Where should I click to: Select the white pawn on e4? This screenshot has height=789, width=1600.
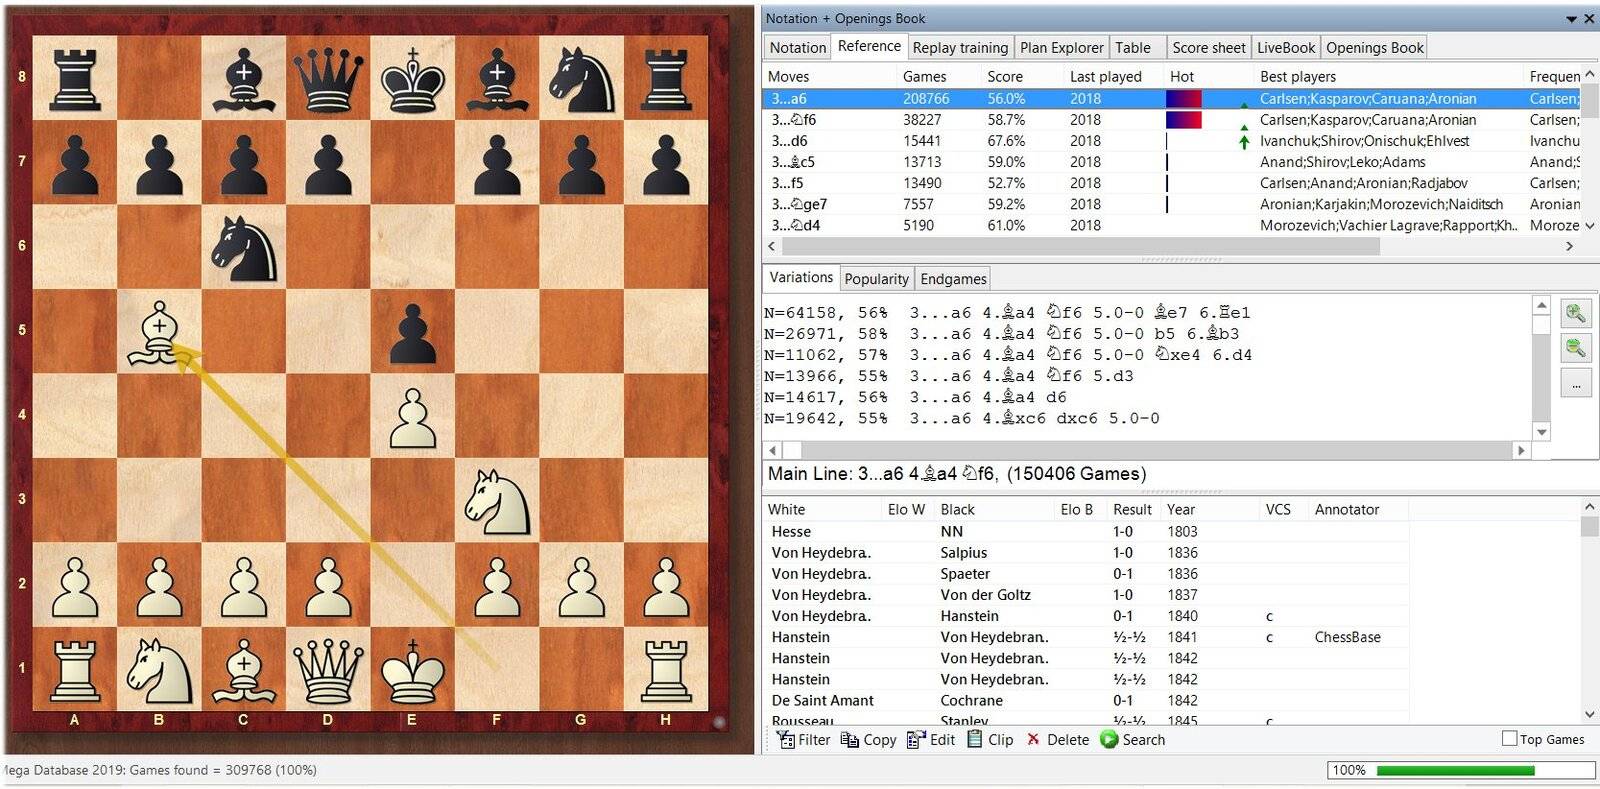413,416
